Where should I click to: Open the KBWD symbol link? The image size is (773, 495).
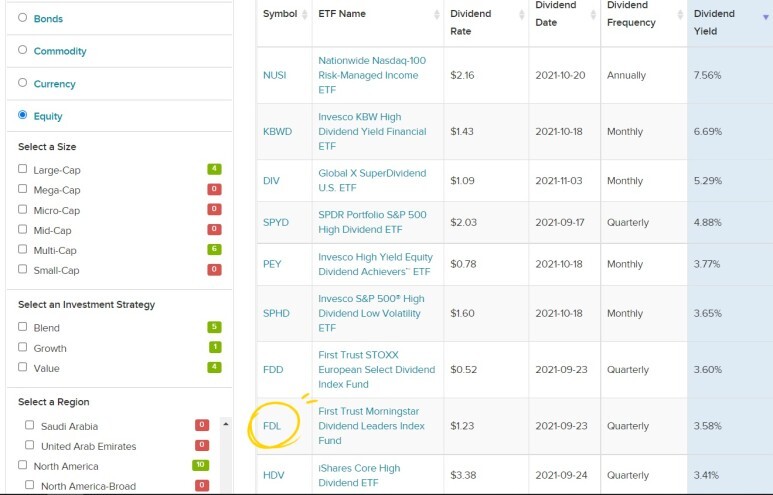point(278,132)
